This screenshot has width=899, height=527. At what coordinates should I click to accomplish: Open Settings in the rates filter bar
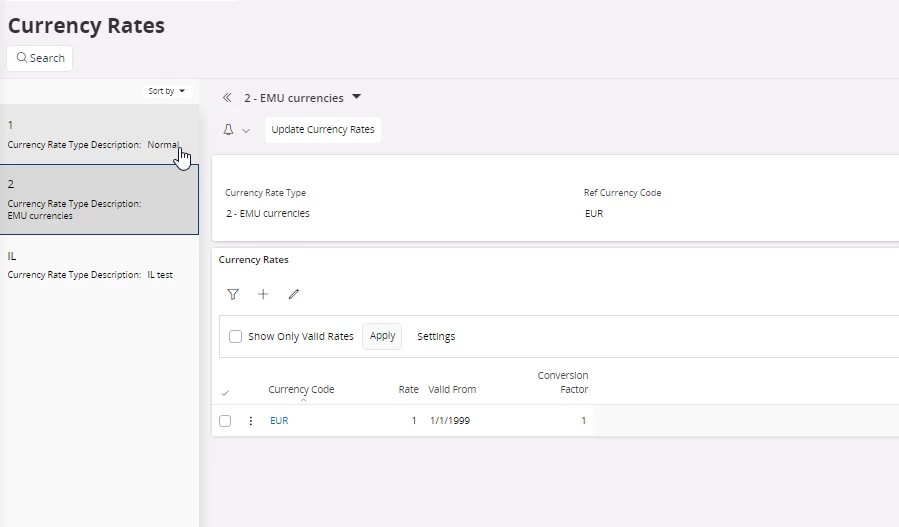[x=436, y=337]
